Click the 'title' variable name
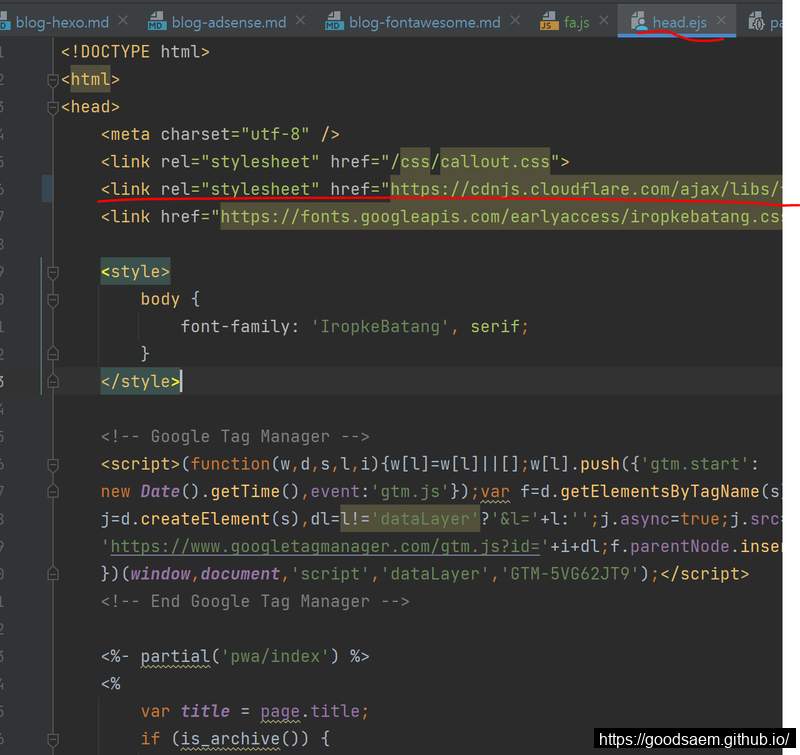Image resolution: width=800 pixels, height=755 pixels. [x=205, y=712]
